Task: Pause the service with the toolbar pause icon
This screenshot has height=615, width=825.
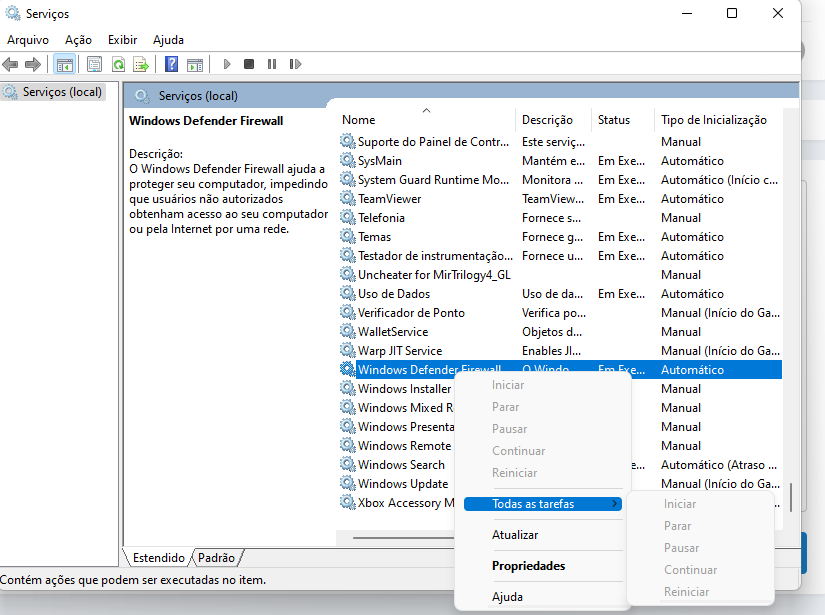Action: click(272, 64)
